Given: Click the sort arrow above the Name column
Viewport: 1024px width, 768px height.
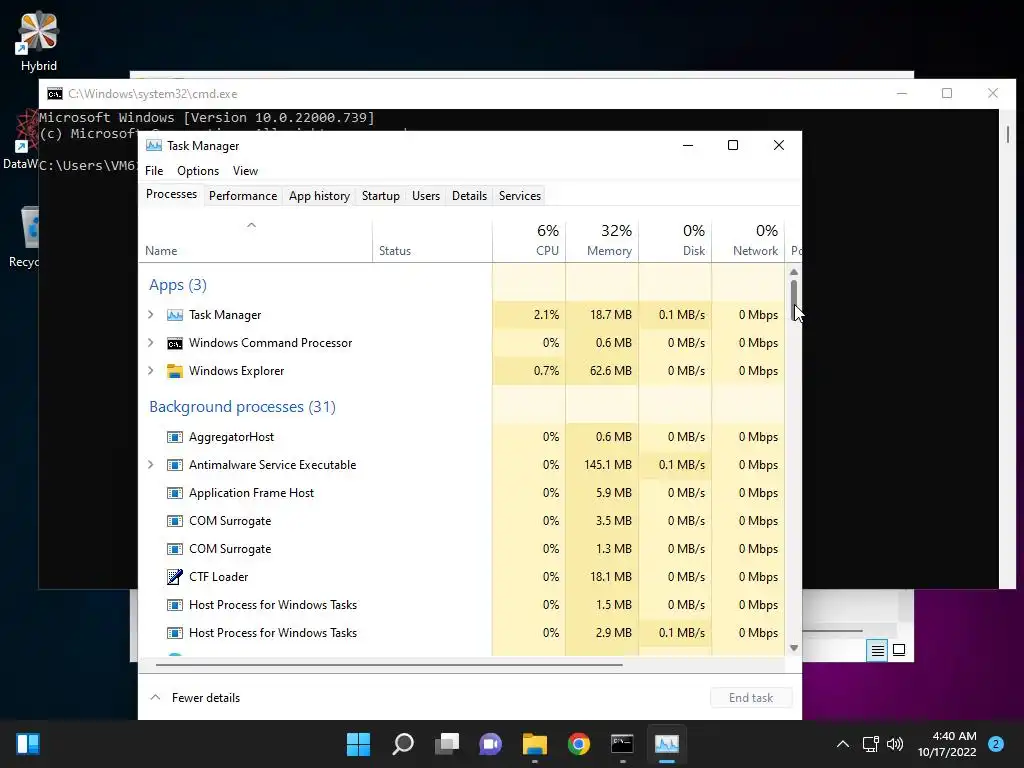Looking at the screenshot, I should (x=251, y=225).
